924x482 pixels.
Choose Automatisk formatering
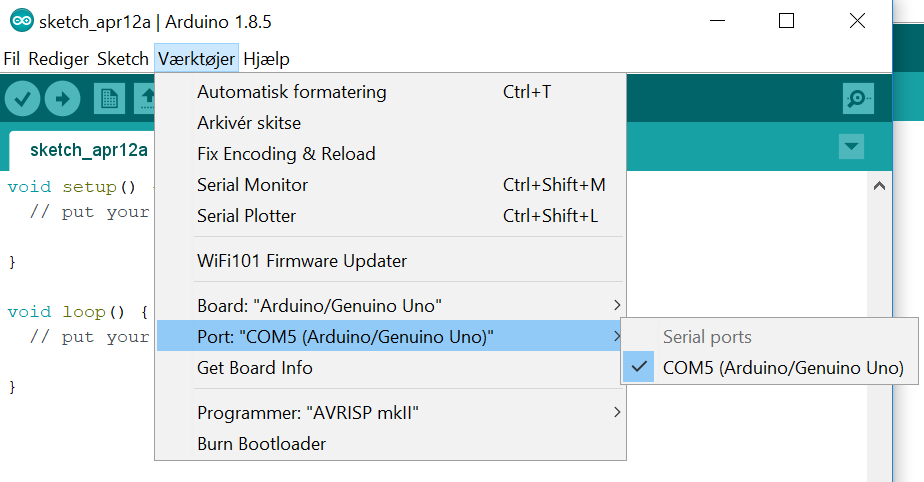(x=291, y=92)
